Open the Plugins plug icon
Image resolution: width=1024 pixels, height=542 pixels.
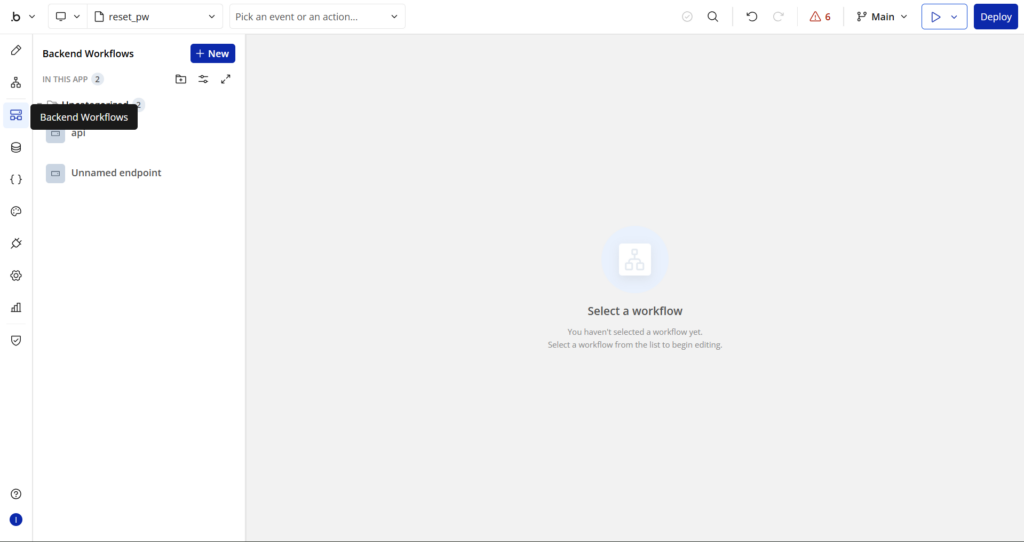[x=16, y=244]
